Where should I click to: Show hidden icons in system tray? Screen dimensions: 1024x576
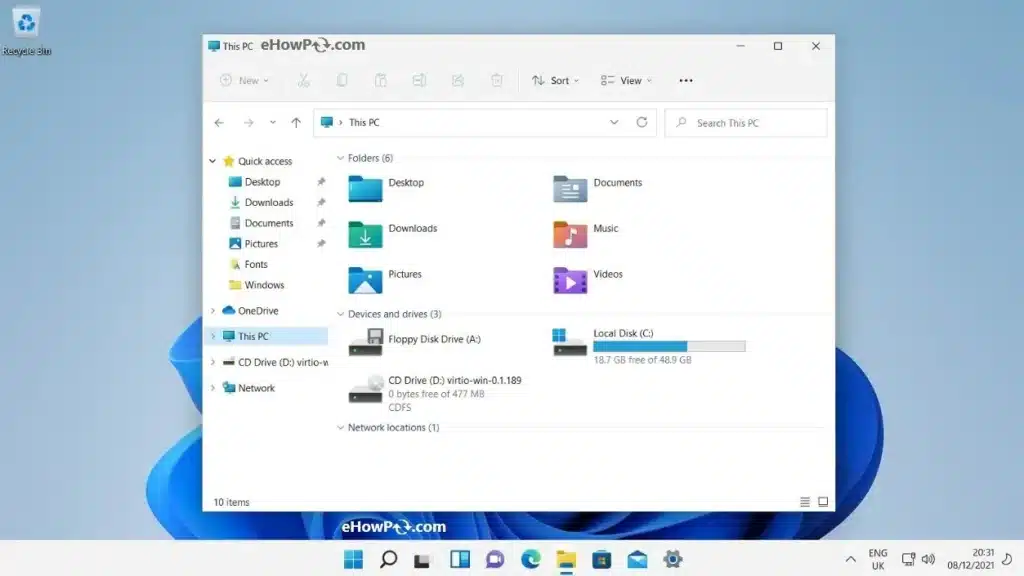[x=850, y=559]
